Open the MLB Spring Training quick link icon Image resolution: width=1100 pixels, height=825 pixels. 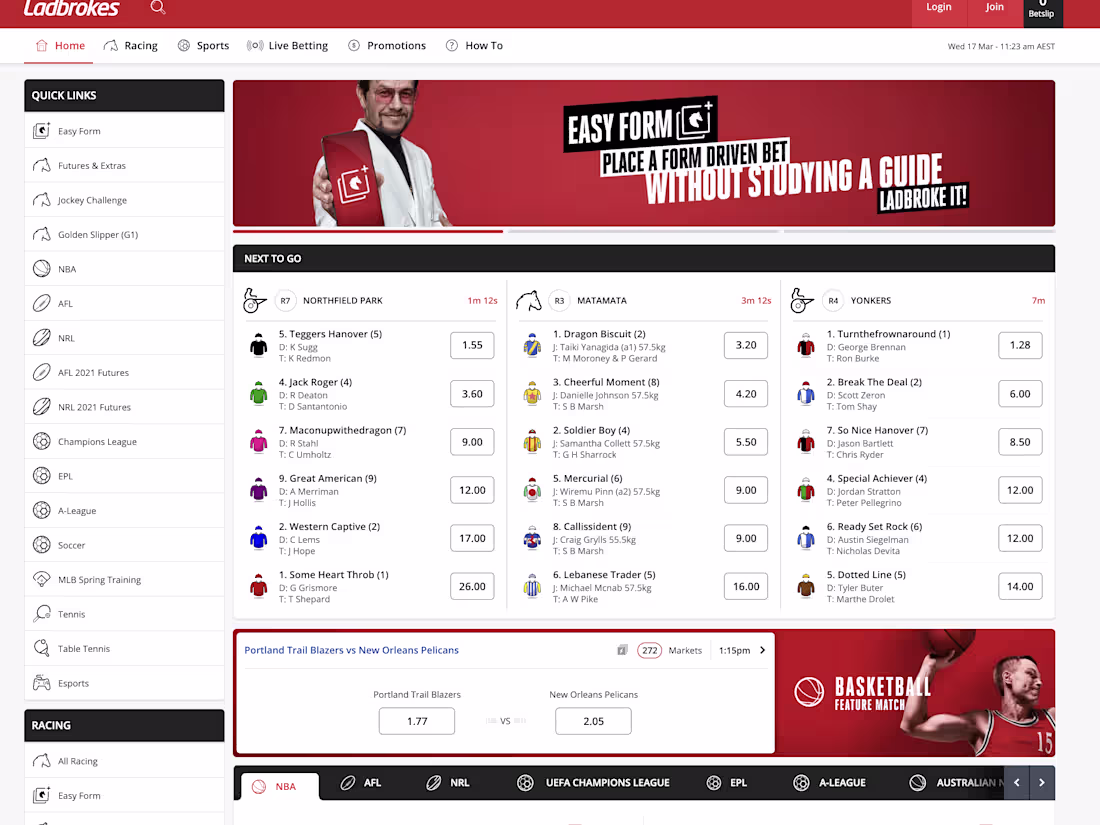point(41,578)
